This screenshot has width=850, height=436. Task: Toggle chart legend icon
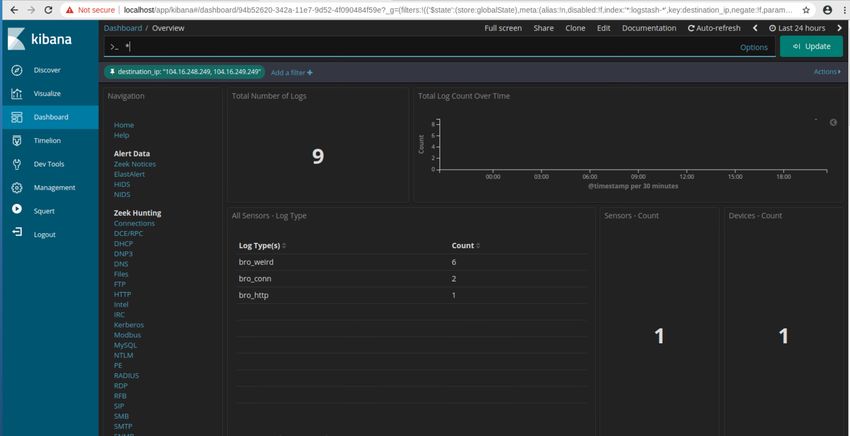point(833,123)
